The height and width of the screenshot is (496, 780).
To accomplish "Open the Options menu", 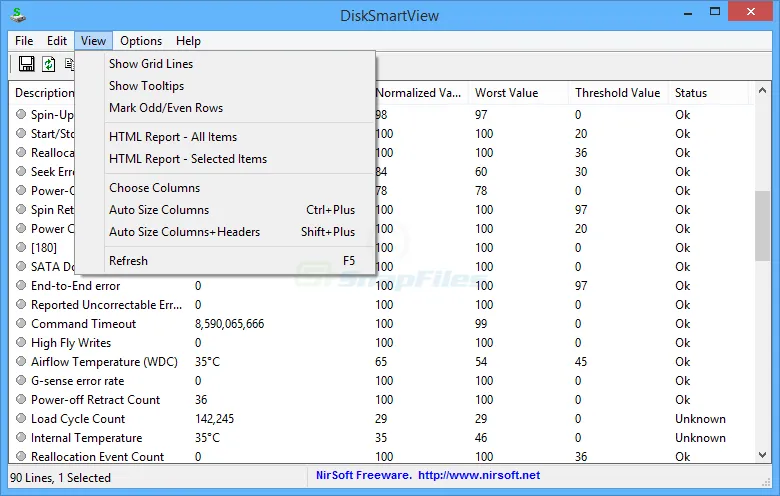I will pos(141,41).
